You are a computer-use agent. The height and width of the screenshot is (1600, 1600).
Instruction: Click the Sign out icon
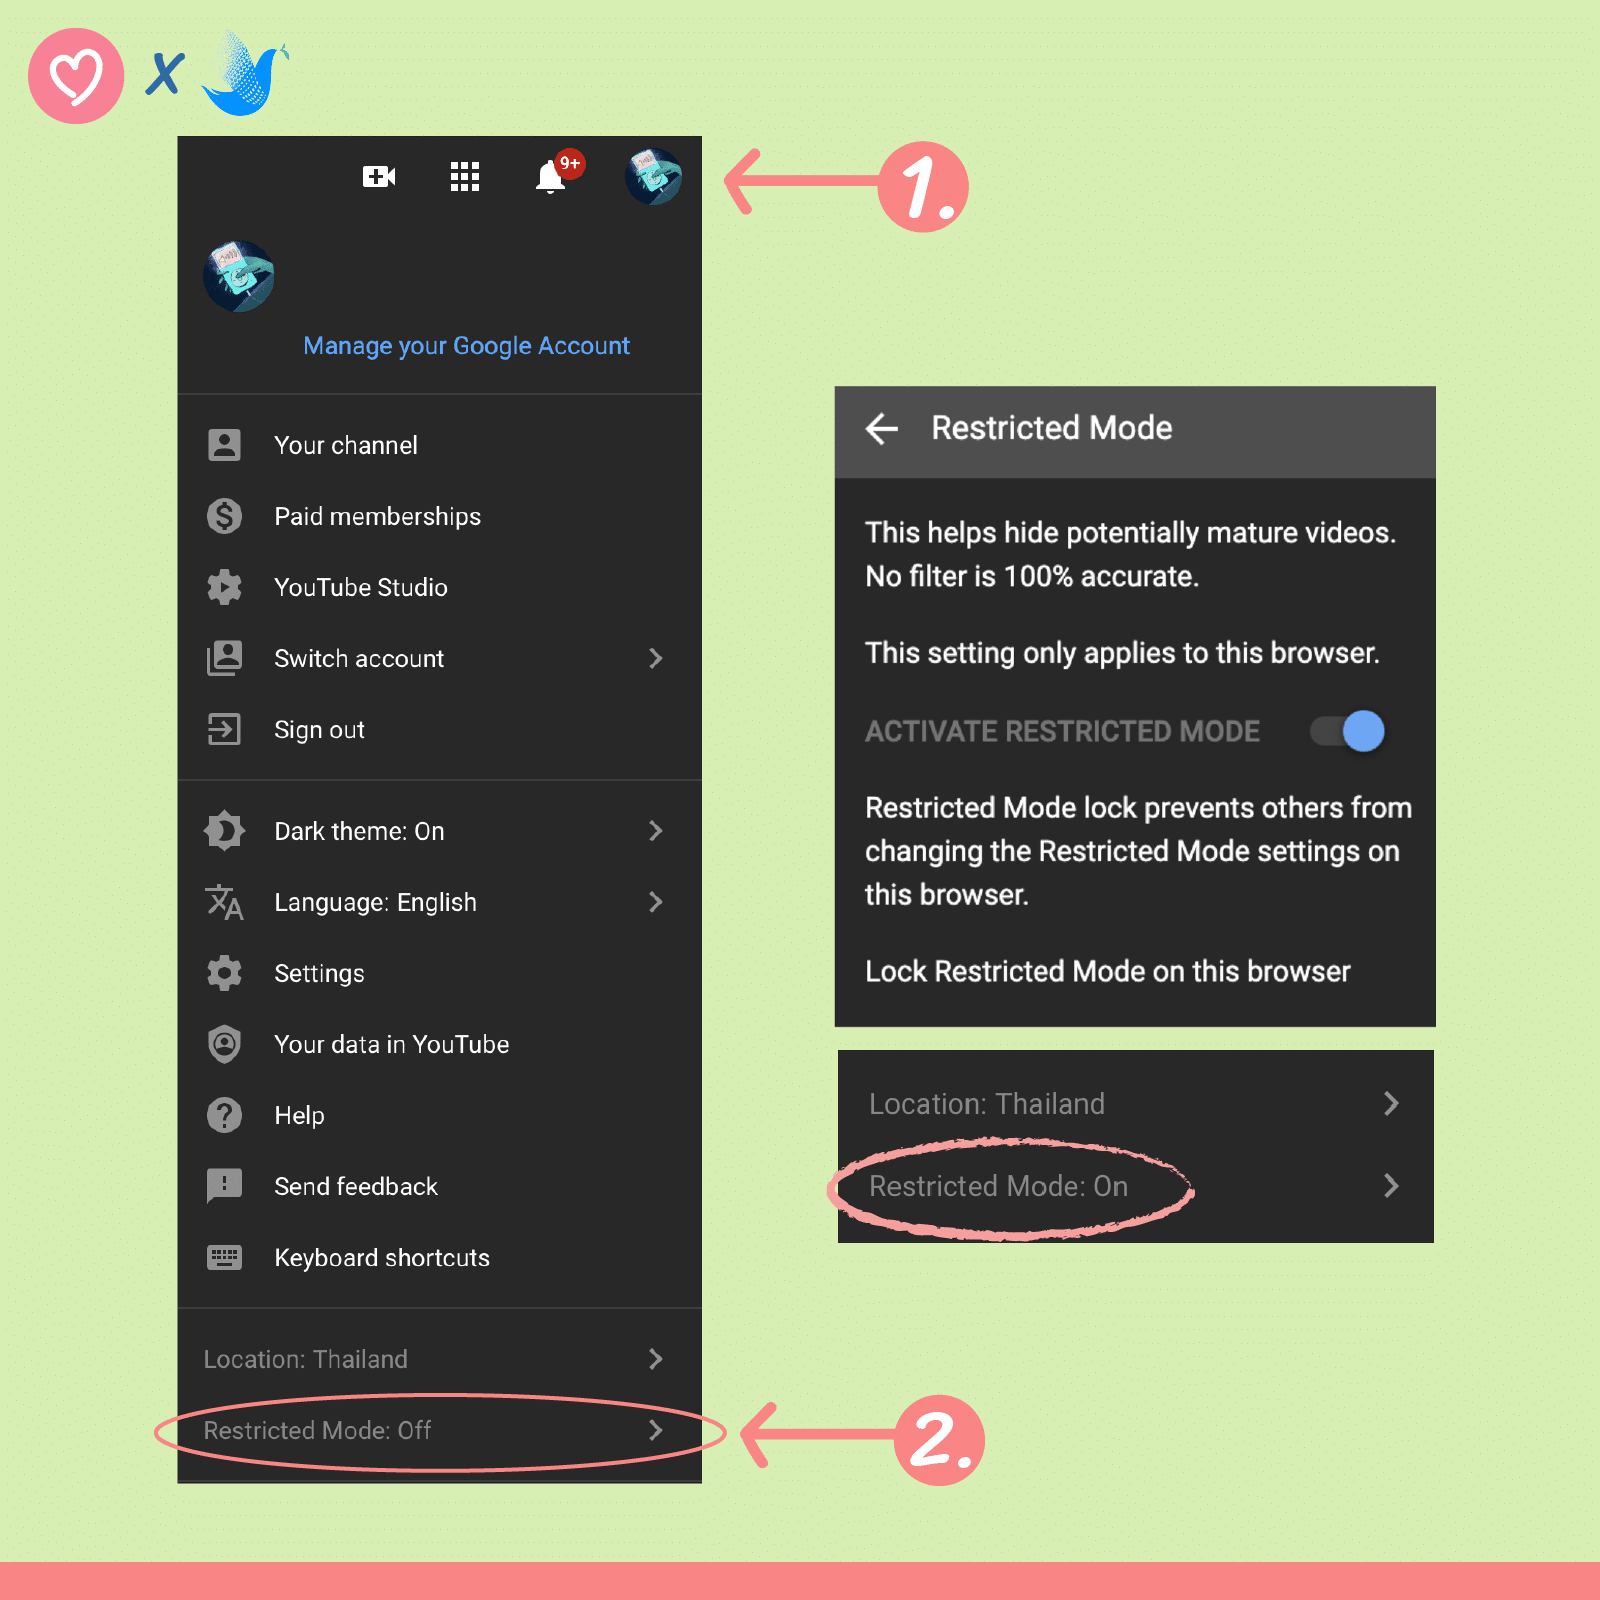point(224,729)
